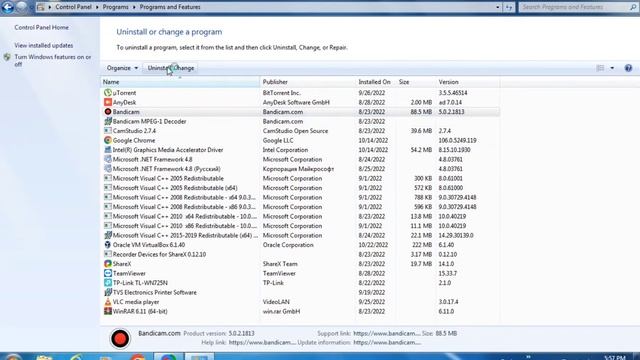Viewport: 640px width, 360px height.
Task: Sort by Version column header
Action: (x=468, y=82)
